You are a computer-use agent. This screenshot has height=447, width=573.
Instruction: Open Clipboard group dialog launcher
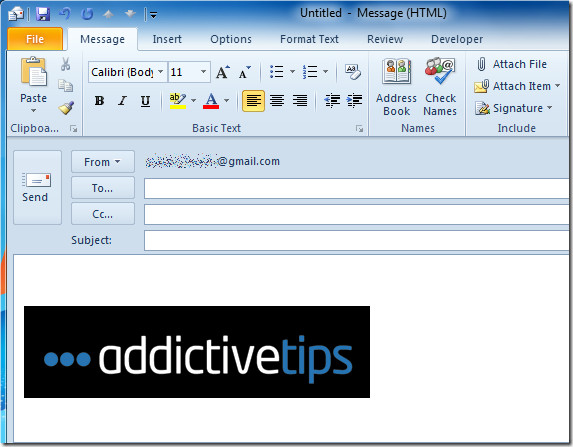73,128
